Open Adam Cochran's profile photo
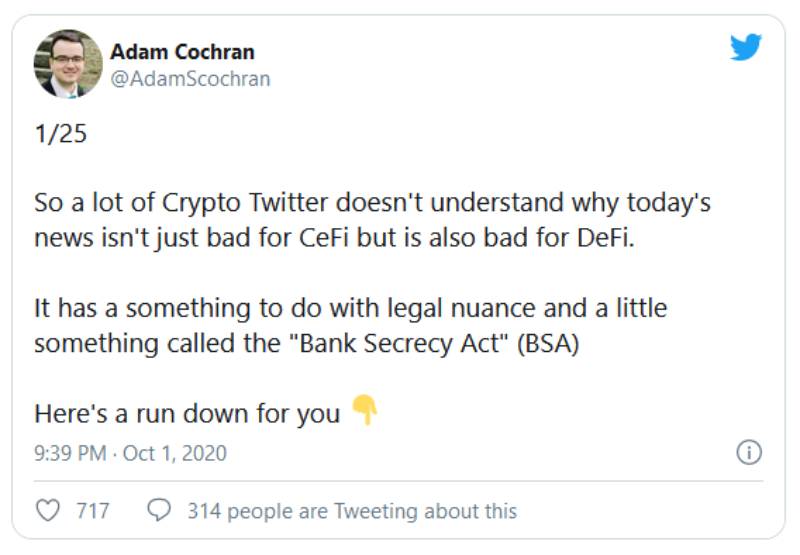The image size is (800, 555). click(x=69, y=63)
